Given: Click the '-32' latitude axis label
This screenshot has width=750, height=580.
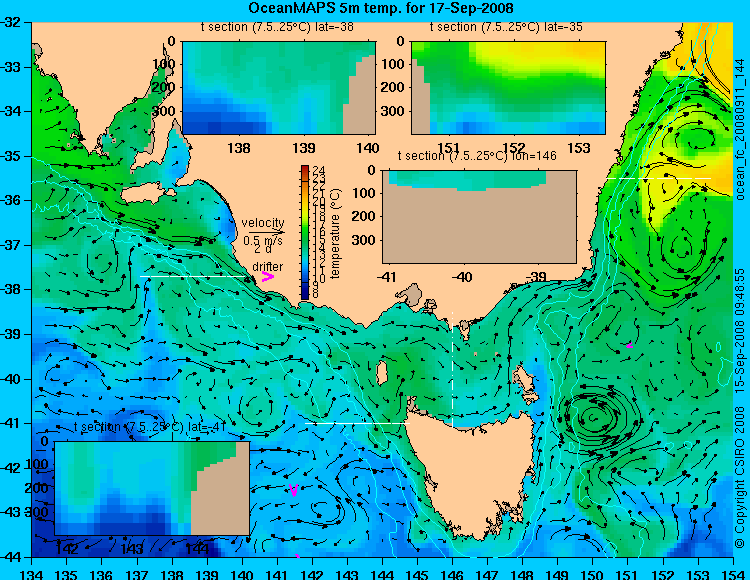Looking at the screenshot, I should point(10,22).
